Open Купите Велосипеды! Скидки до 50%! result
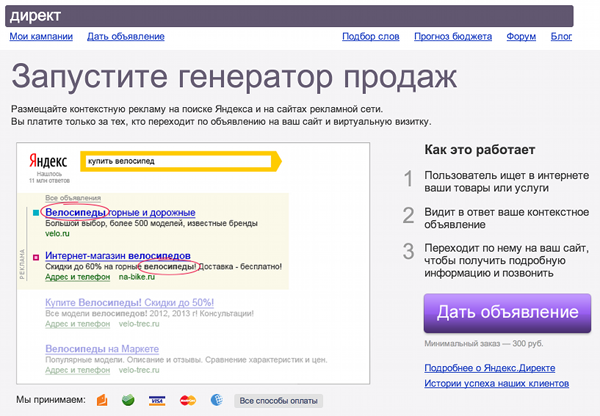Screen dimensions: 600x416 point(129,302)
